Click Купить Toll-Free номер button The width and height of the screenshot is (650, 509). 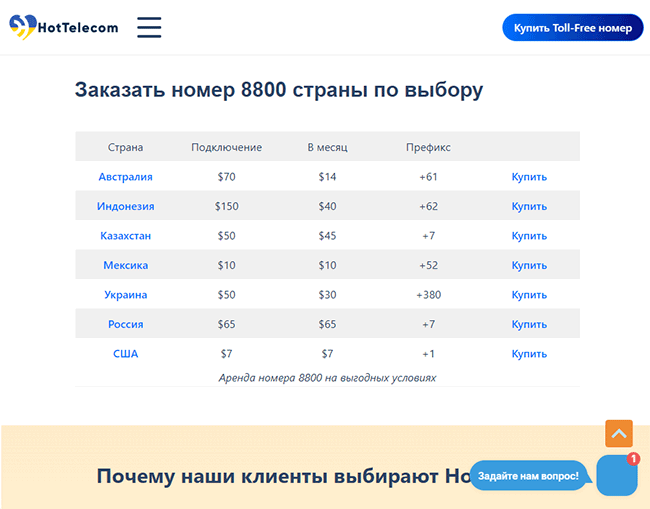click(572, 28)
